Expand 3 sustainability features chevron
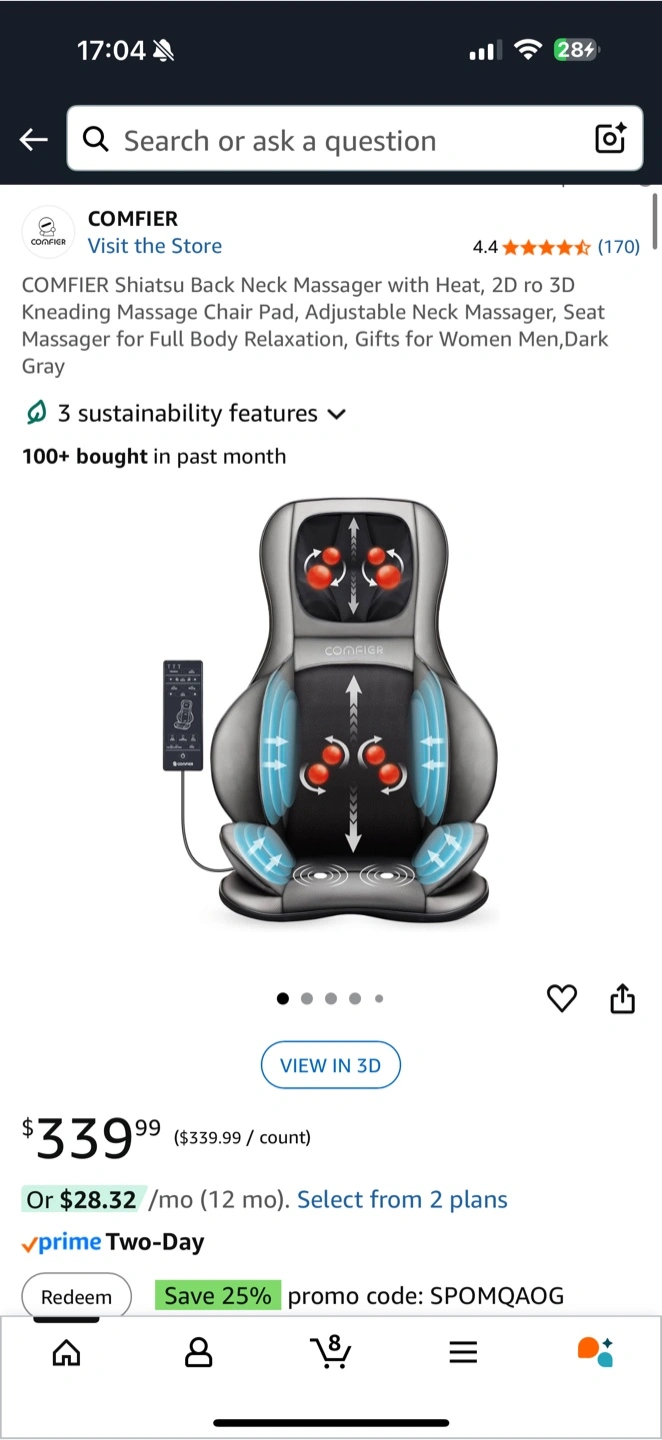662x1440 pixels. [x=337, y=414]
